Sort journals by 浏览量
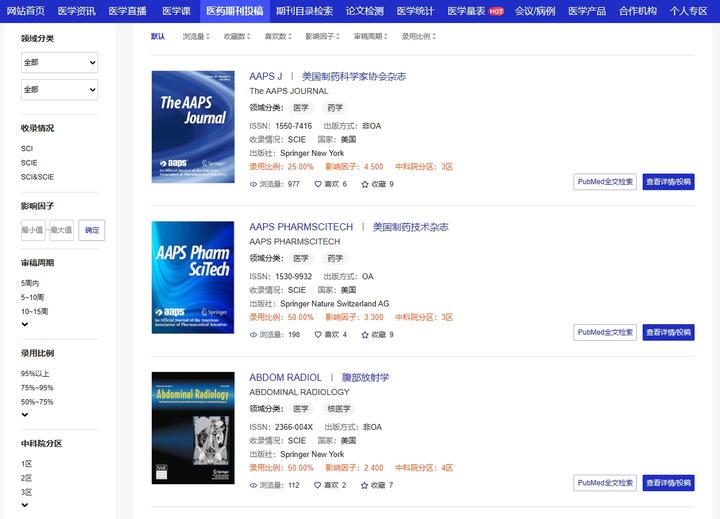The width and height of the screenshot is (720, 519). pyautogui.click(x=196, y=36)
